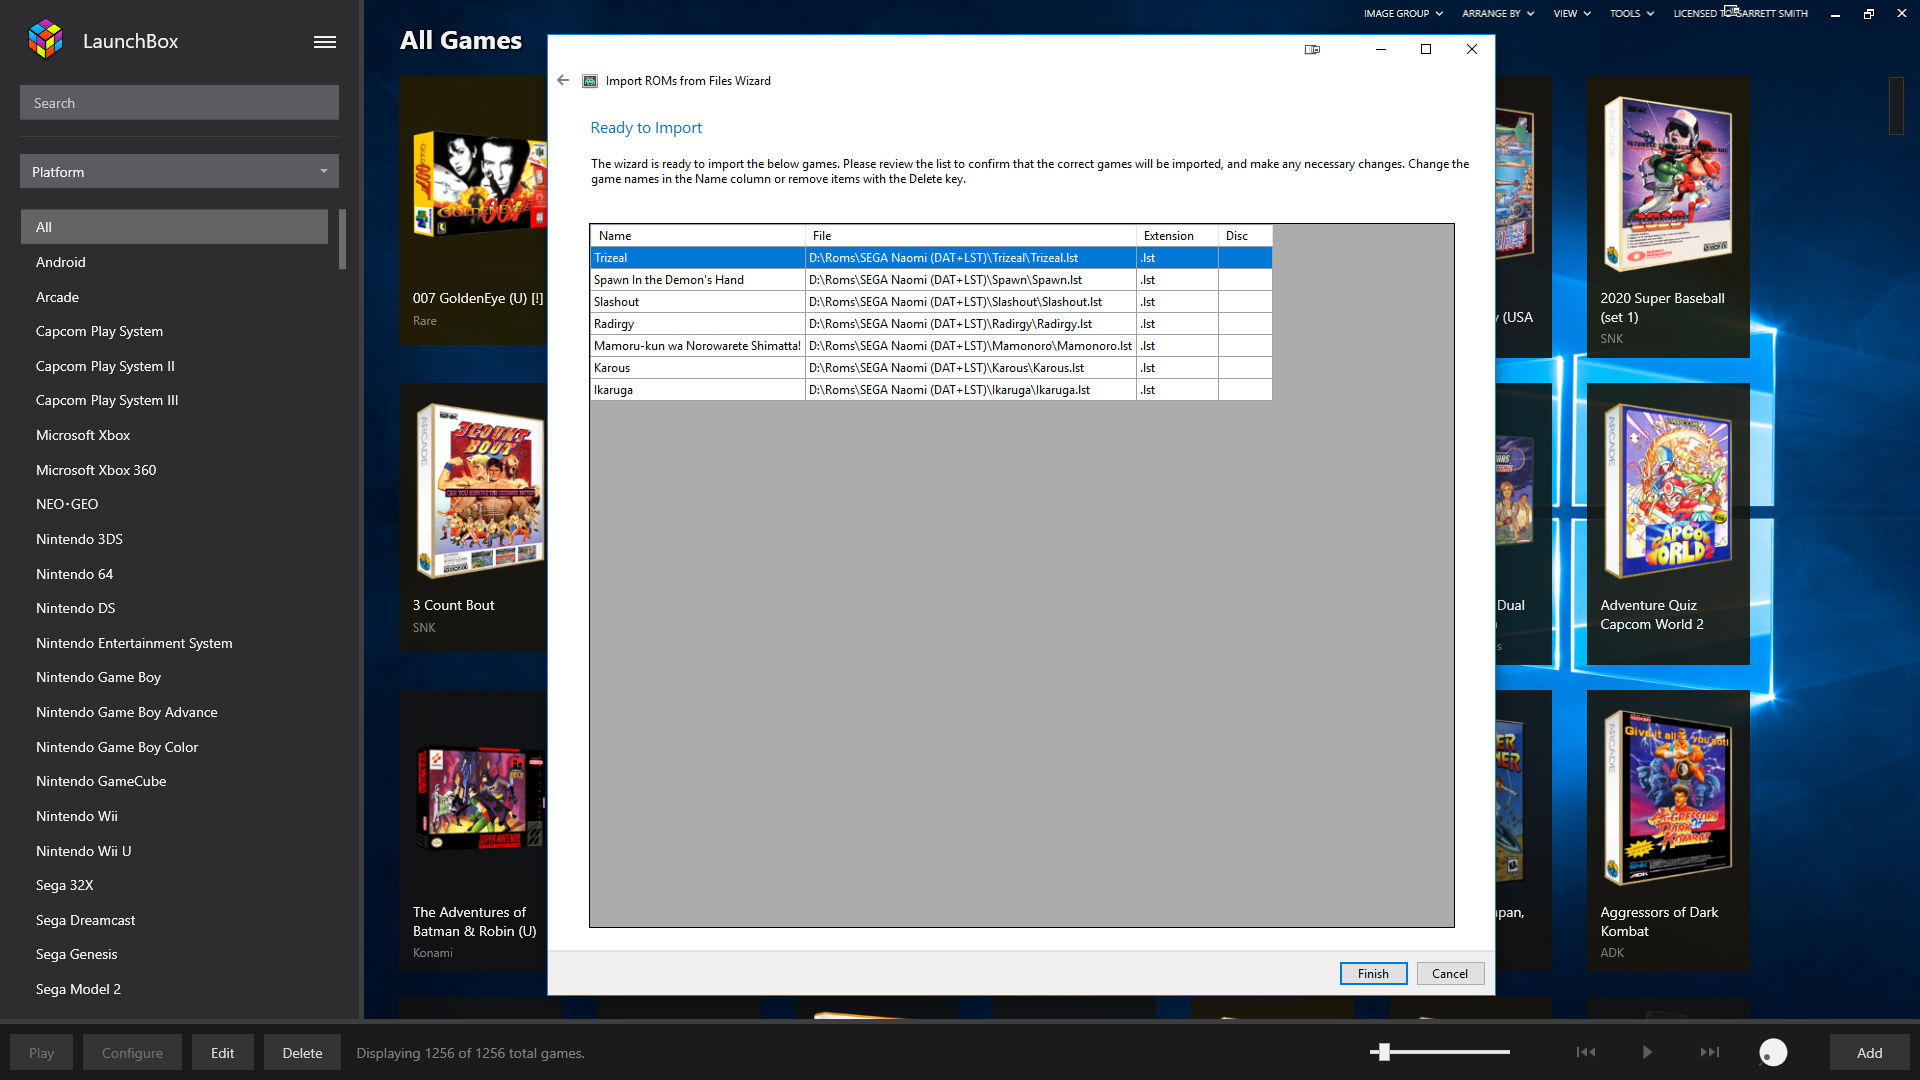Maximize the import wizard dialog
This screenshot has height=1080, width=1920.
(x=1426, y=49)
